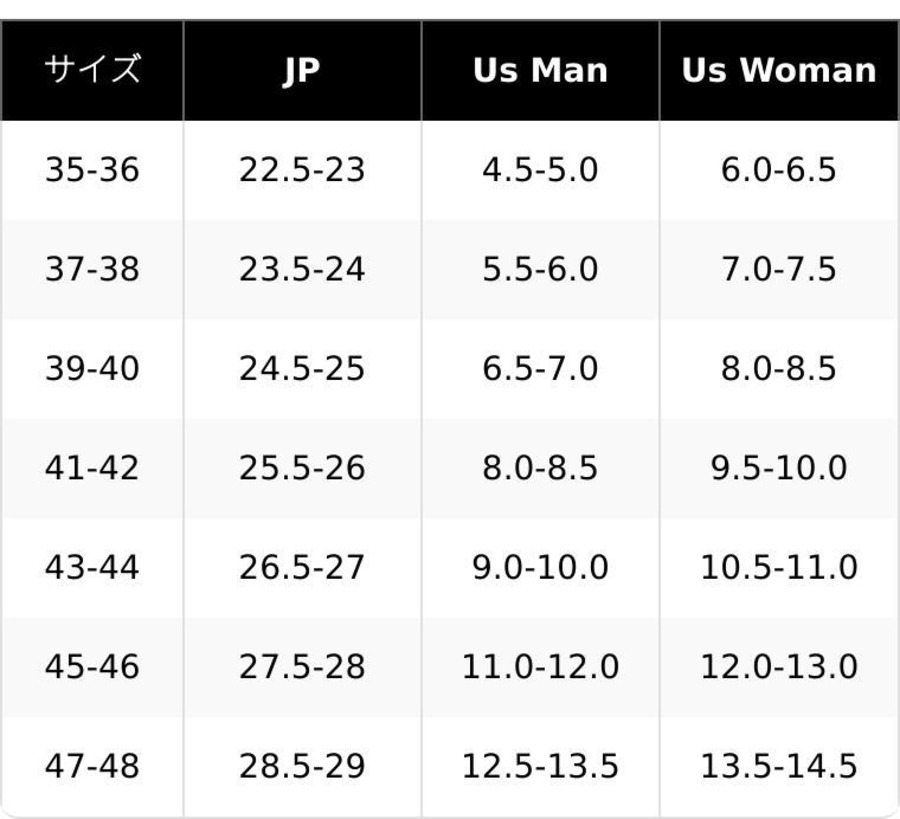Click Us Man value 9.0-10.0
900x819 pixels.
540,568
